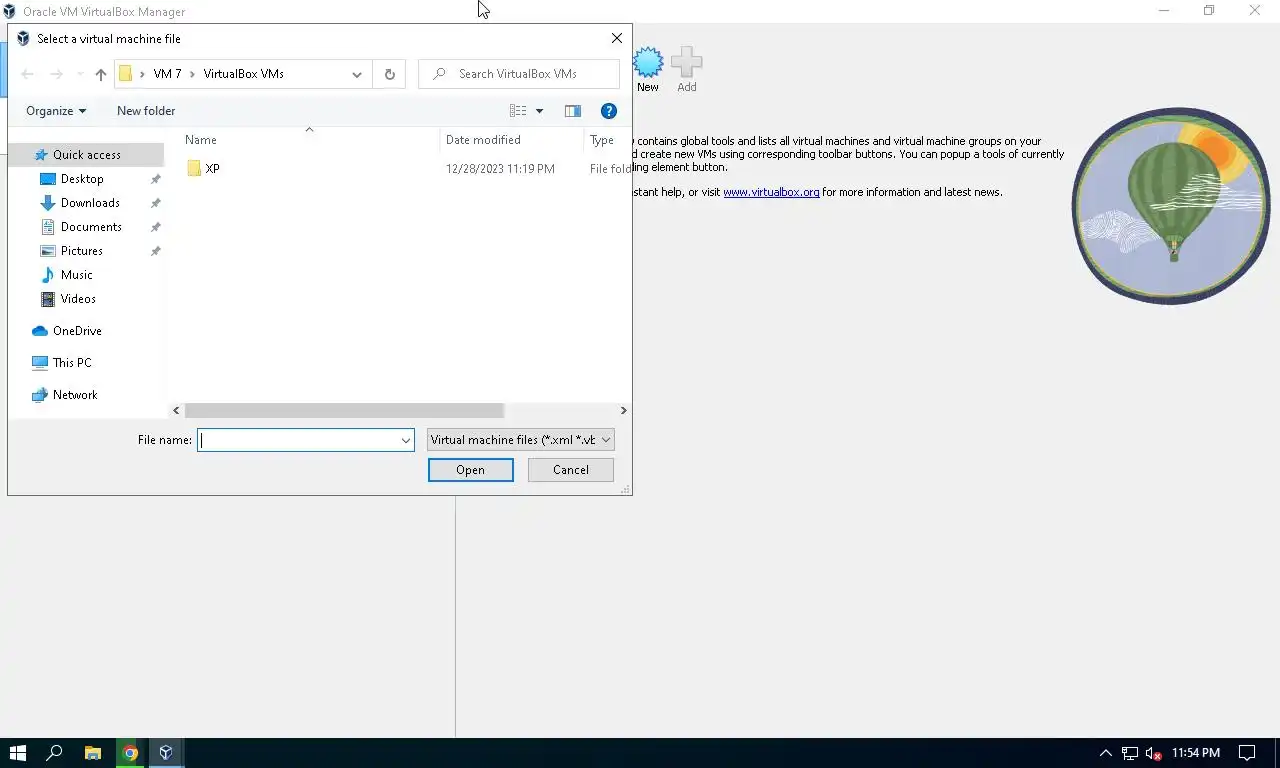Open the Virtual machine files type filter
1280x768 pixels.
click(x=520, y=440)
